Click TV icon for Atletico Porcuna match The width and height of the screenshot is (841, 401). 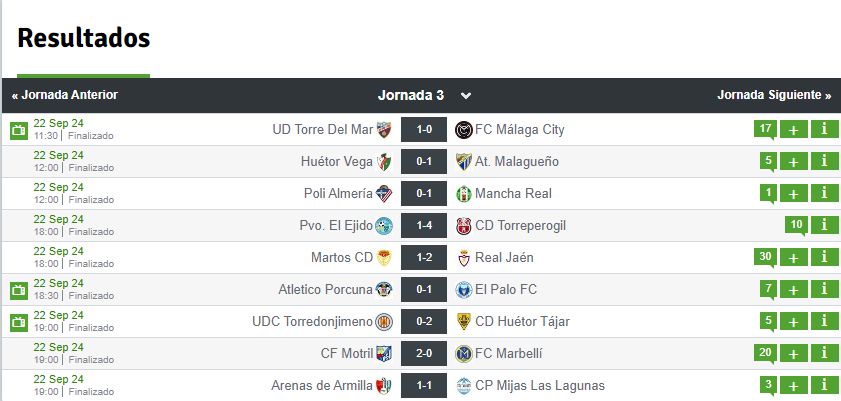(x=18, y=290)
